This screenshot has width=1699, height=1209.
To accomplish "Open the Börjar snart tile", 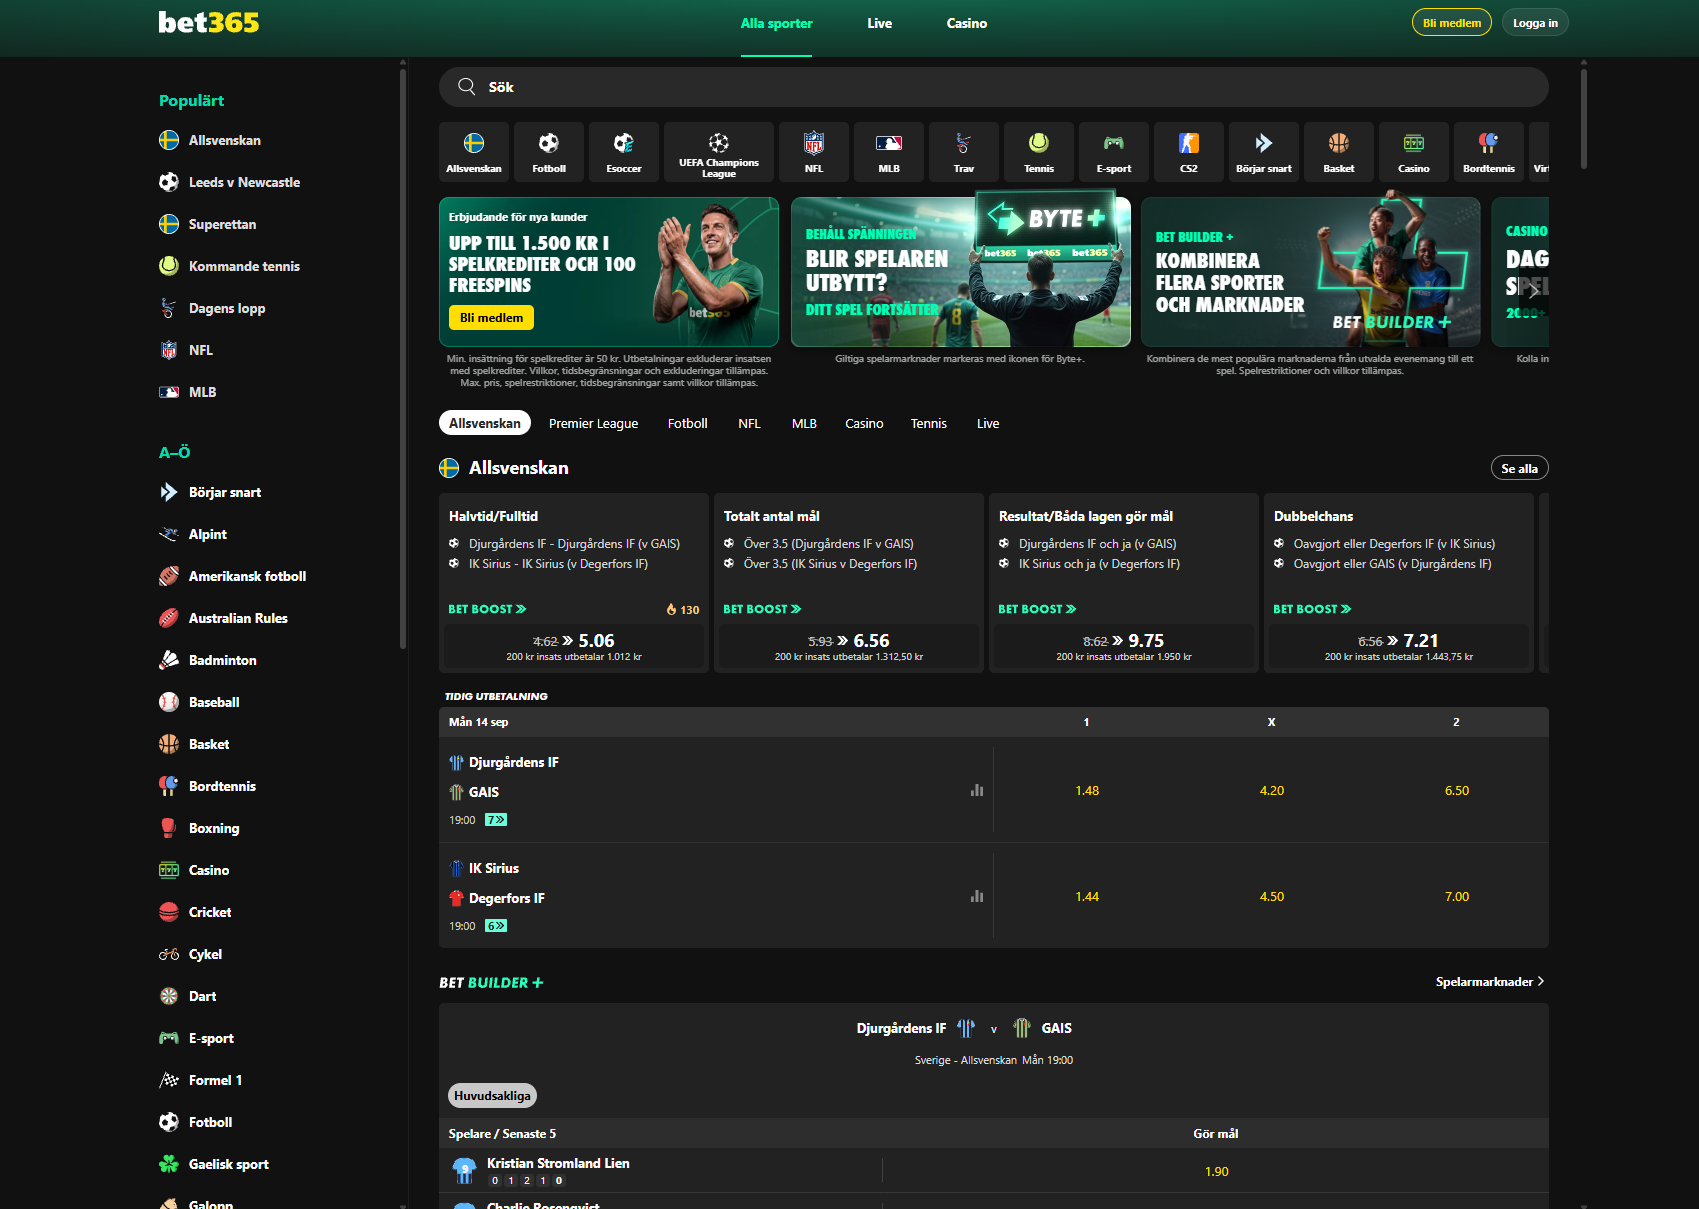I will click(1264, 152).
